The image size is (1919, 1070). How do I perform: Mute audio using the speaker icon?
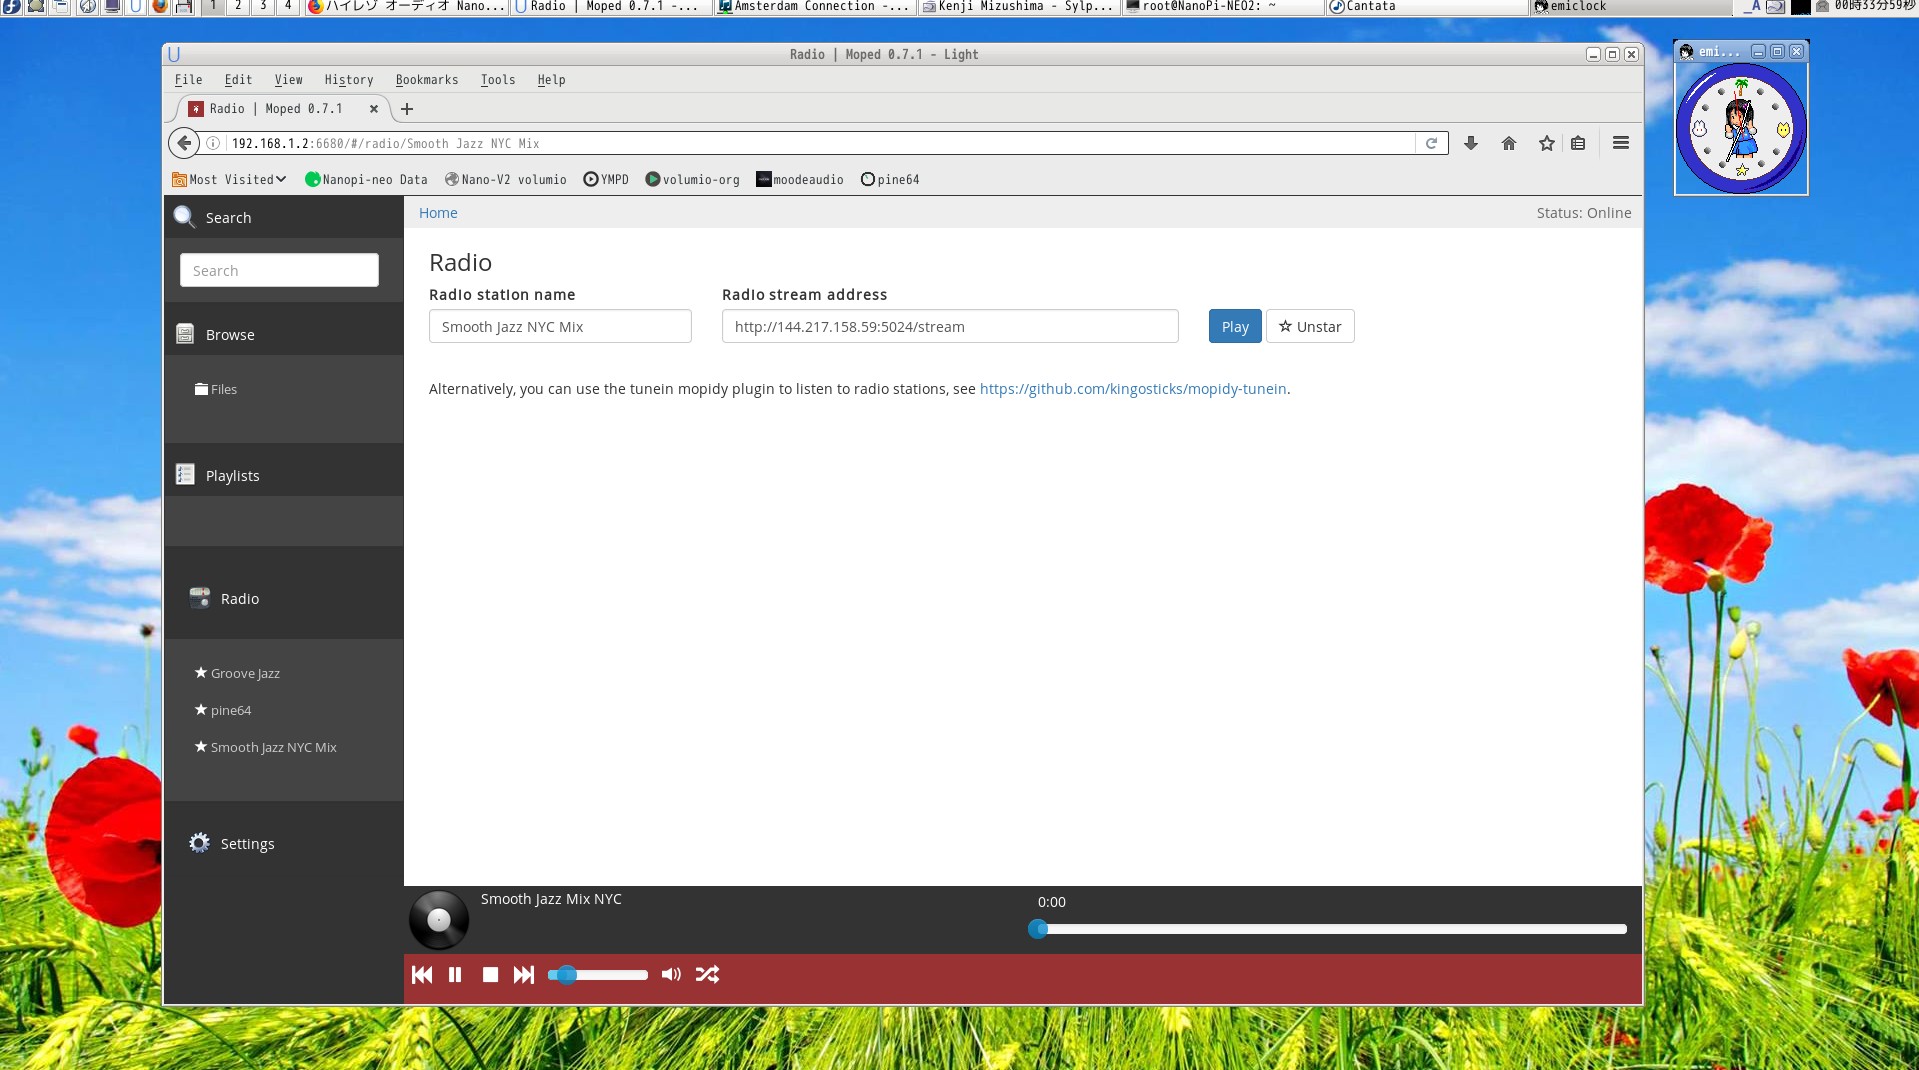671,975
